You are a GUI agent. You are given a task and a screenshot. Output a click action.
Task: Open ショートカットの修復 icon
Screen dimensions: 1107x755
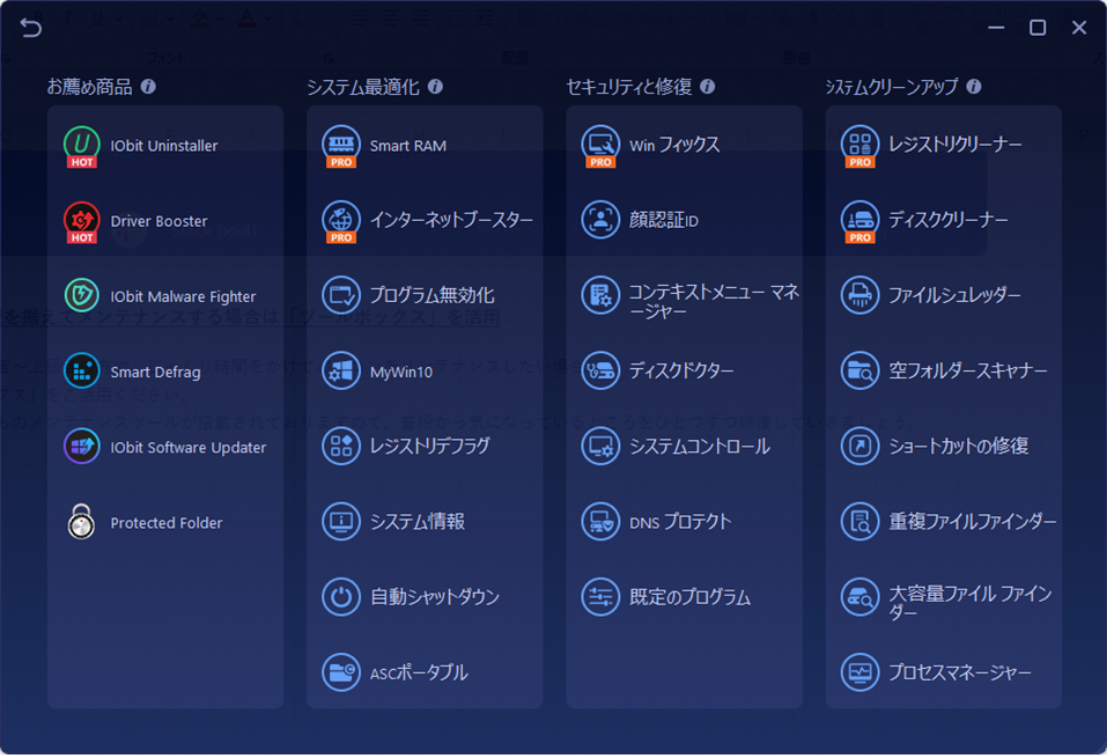860,446
